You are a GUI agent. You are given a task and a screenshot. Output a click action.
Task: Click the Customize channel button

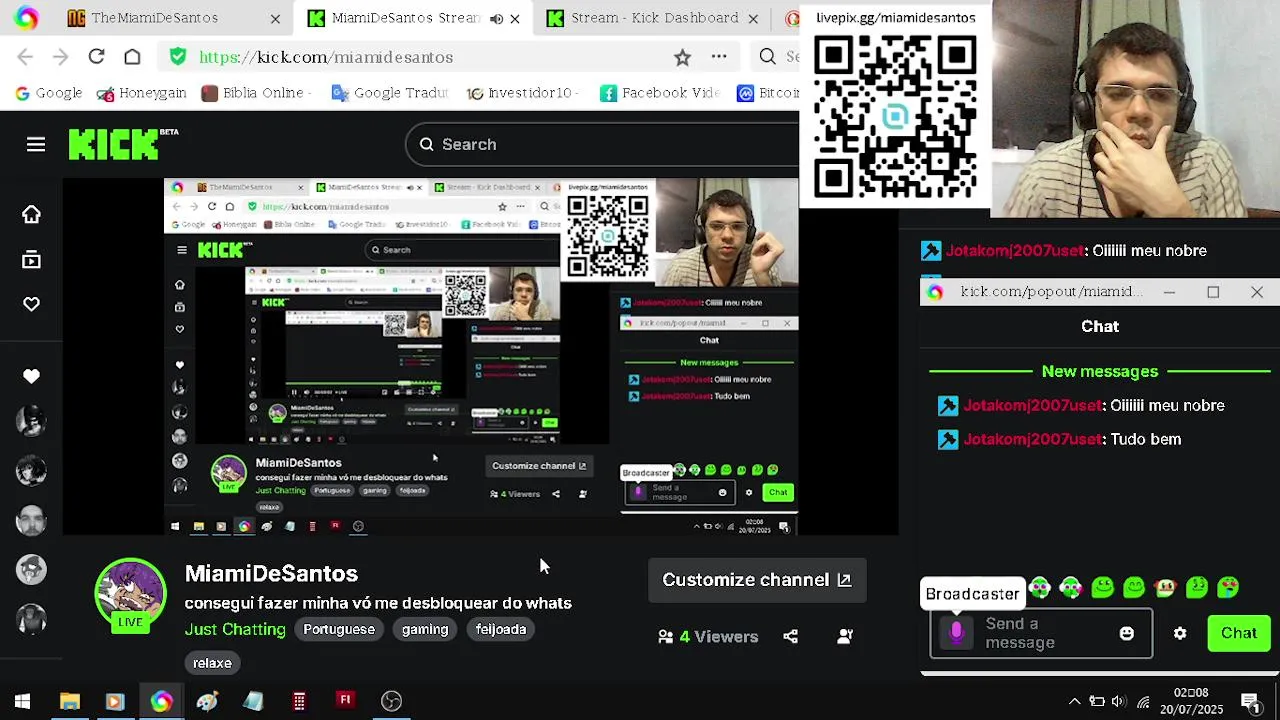point(757,580)
